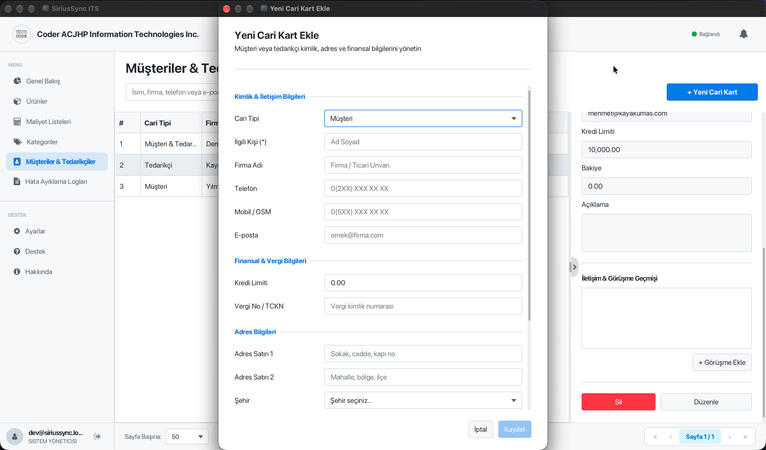Screen dimensions: 766x450
Task: Click the customer search box
Action: point(172,92)
